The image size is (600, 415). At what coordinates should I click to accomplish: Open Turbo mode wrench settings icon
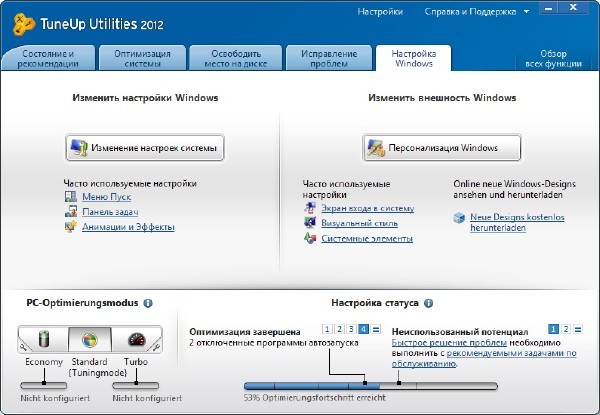156,348
